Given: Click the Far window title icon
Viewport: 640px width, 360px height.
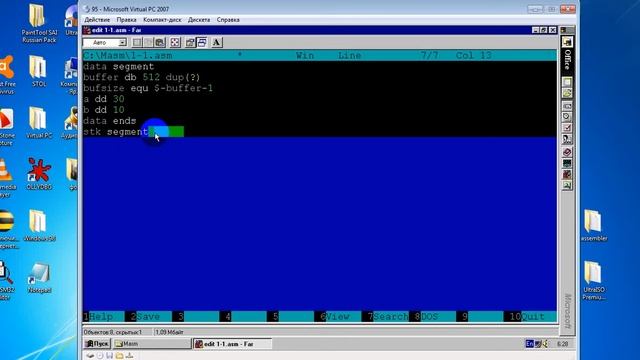Looking at the screenshot, I should (x=87, y=30).
